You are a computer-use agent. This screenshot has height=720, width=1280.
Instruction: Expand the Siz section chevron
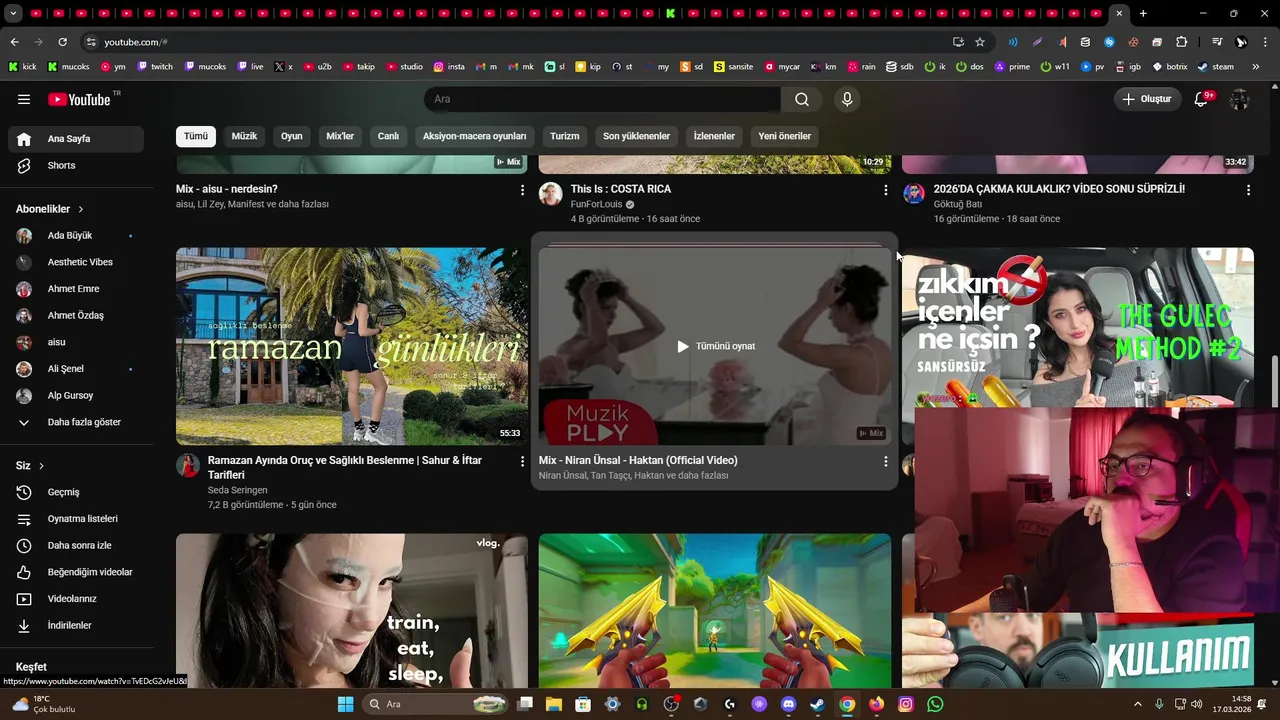(x=41, y=466)
